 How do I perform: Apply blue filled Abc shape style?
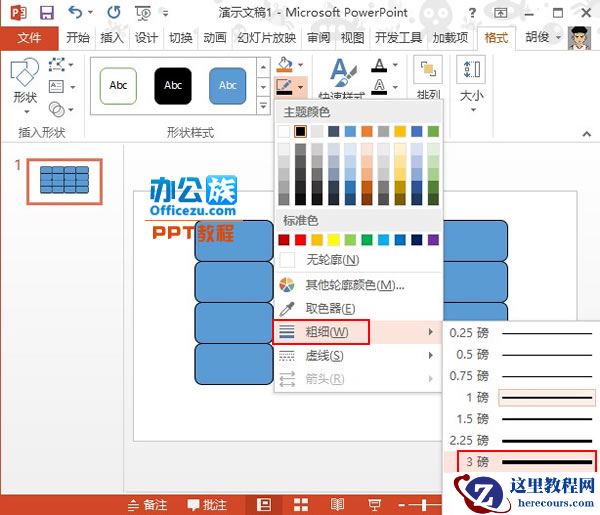[228, 86]
